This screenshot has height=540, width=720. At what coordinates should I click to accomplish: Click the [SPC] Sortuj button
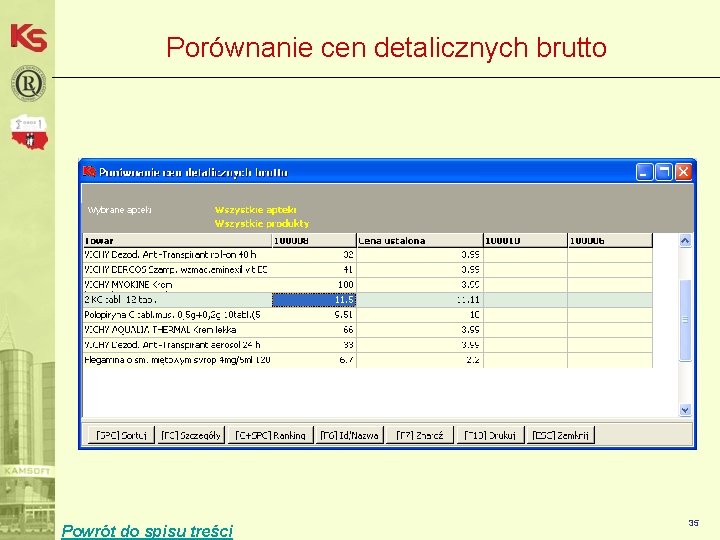click(x=121, y=435)
